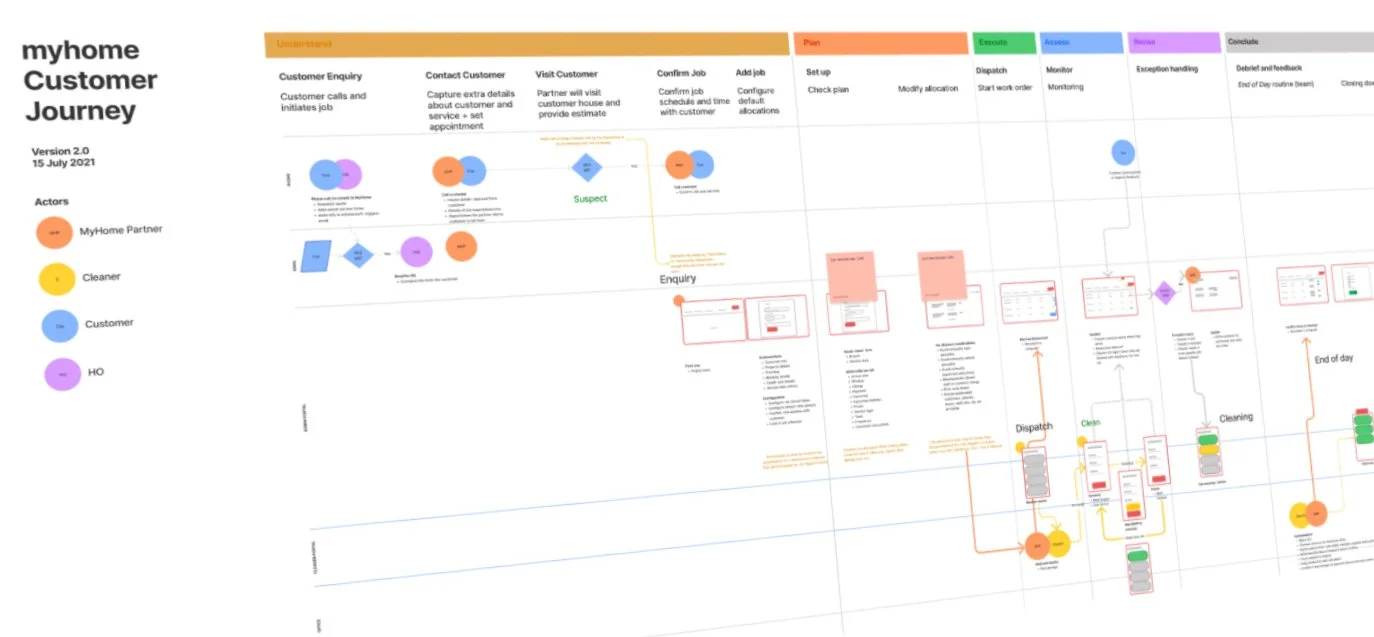Screen dimensions: 1374x637
Task: Click the 'Actors' legend heading
Action: click(x=52, y=202)
